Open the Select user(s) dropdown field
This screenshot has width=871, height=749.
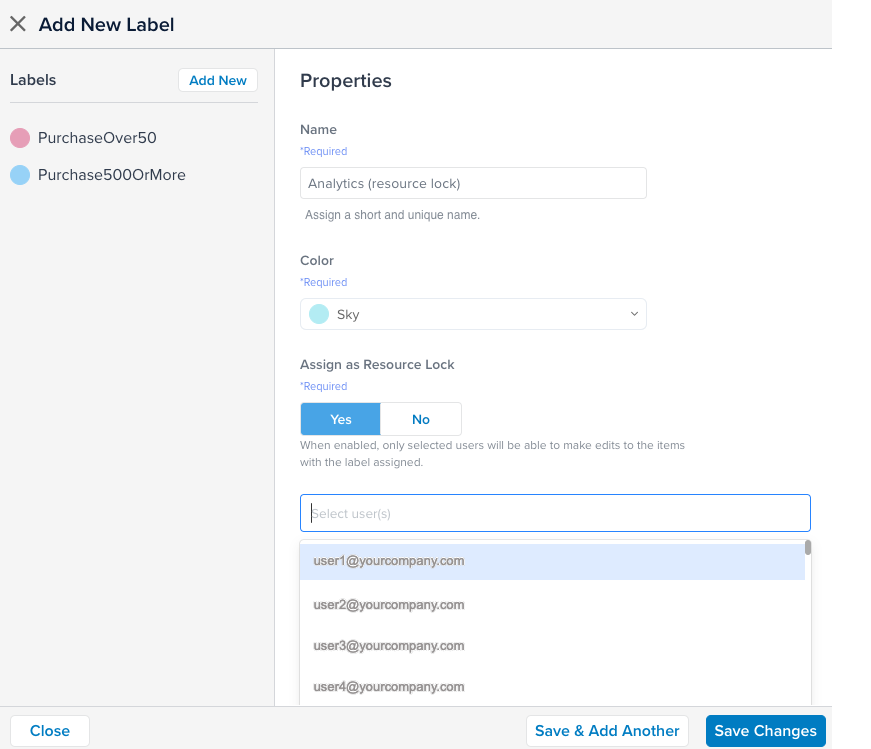click(x=555, y=513)
